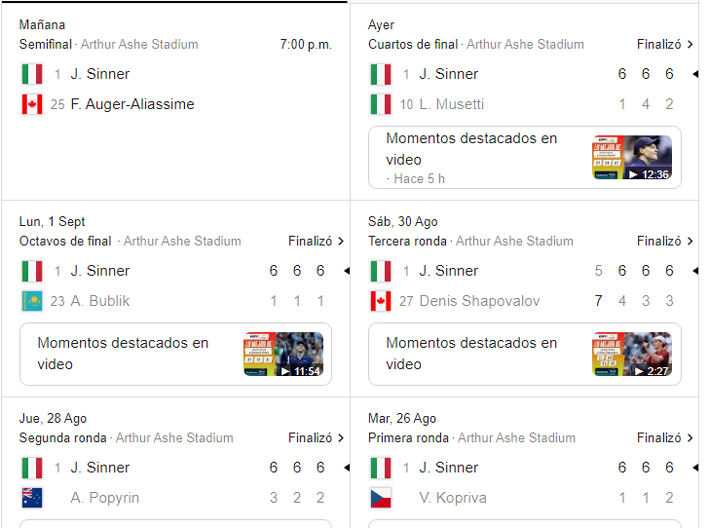Open F. Auger-Aliassime player link

click(132, 104)
